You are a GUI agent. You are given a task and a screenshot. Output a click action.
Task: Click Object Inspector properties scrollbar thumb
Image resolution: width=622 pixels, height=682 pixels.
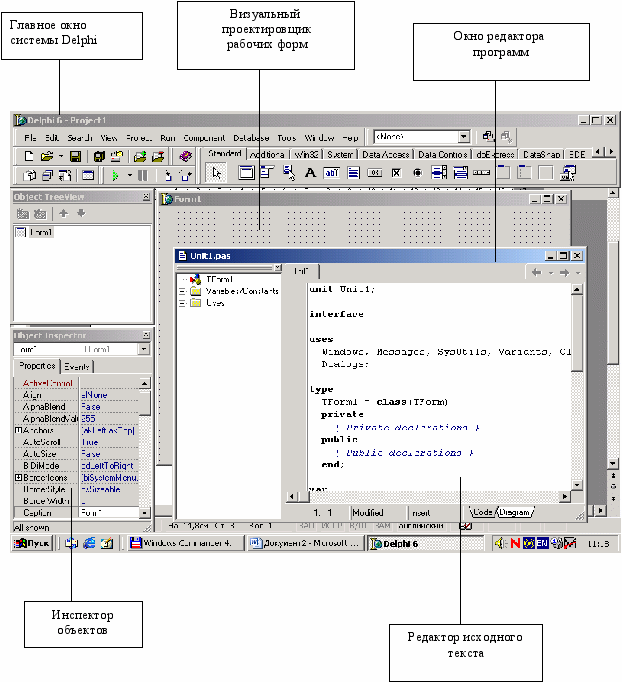tap(145, 402)
